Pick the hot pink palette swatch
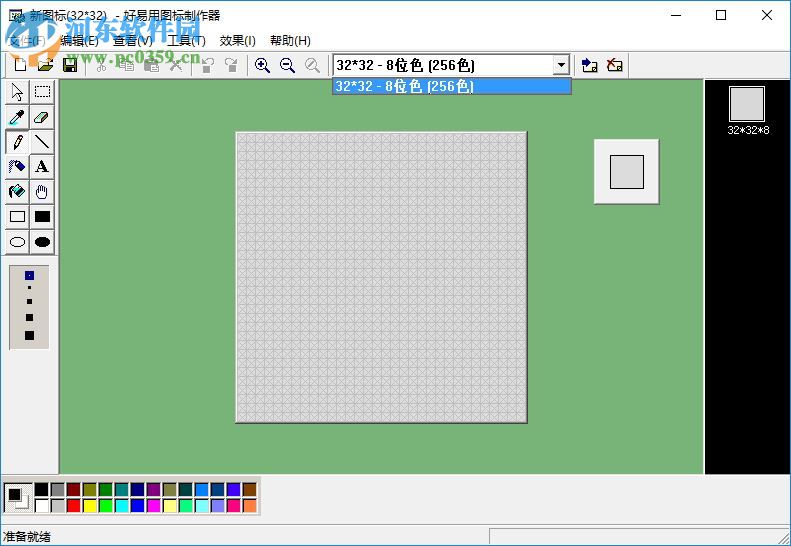This screenshot has height=546, width=791. (x=234, y=505)
